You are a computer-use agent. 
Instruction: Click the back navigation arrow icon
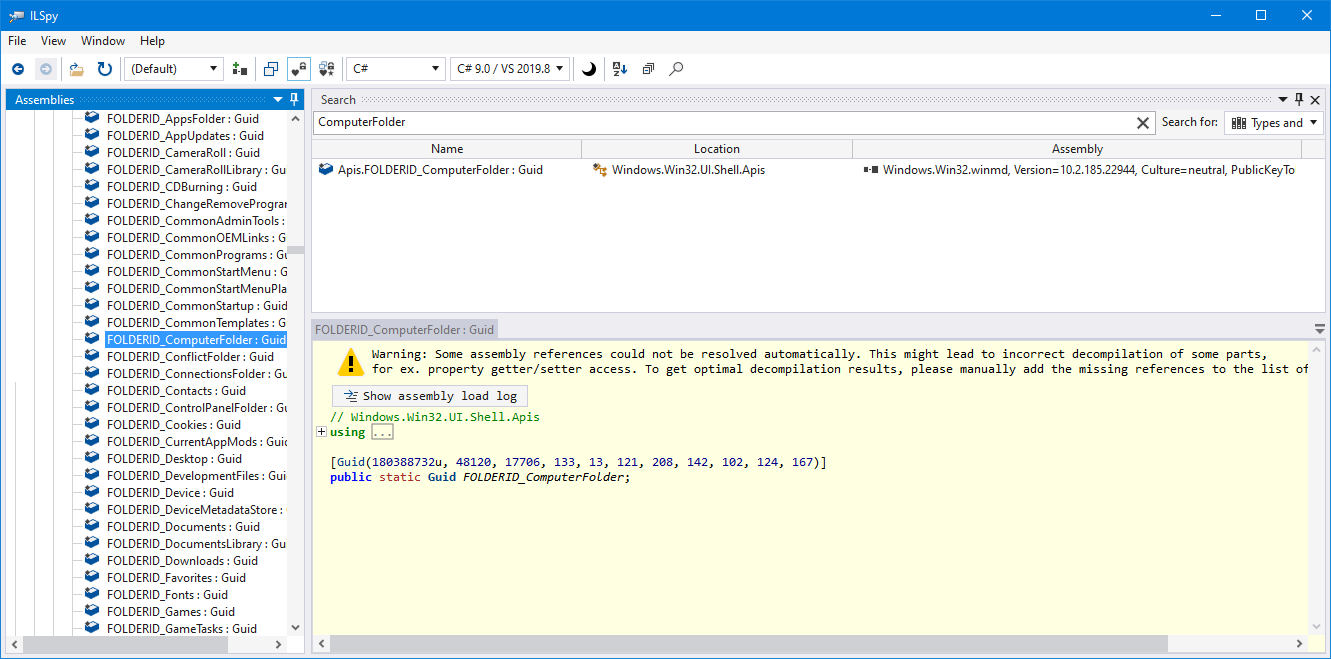[17, 68]
